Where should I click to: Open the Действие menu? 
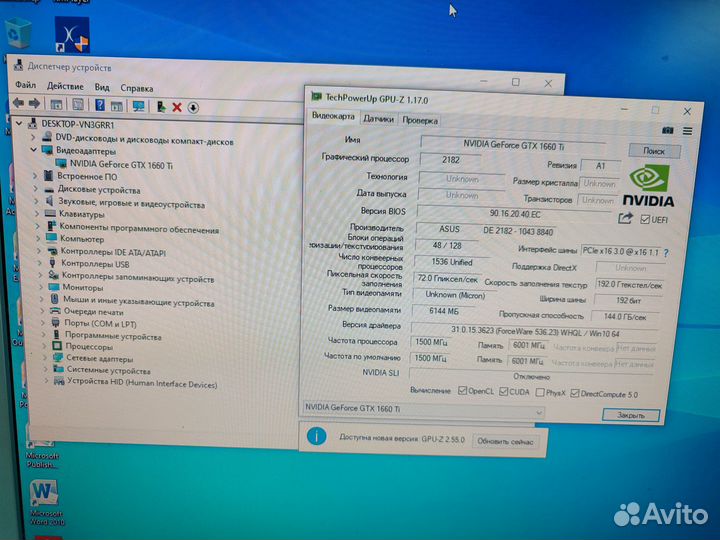tap(65, 86)
